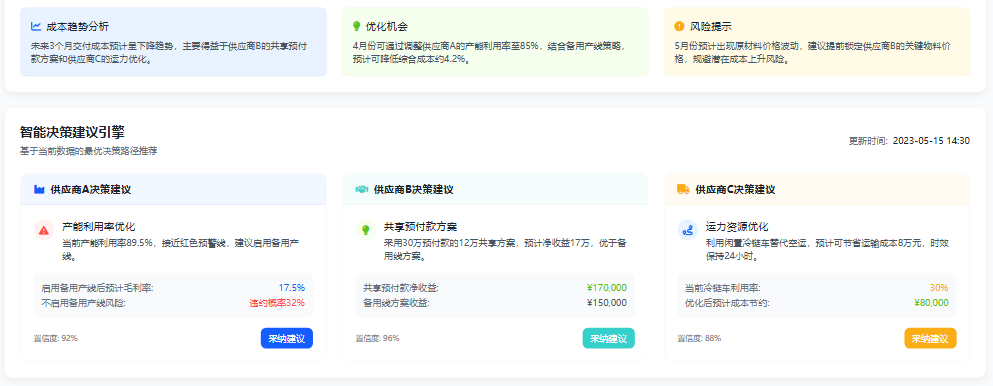Accept the 供应商A recommendation with blue 采纳建议 button
The width and height of the screenshot is (993, 386).
pyautogui.click(x=287, y=339)
